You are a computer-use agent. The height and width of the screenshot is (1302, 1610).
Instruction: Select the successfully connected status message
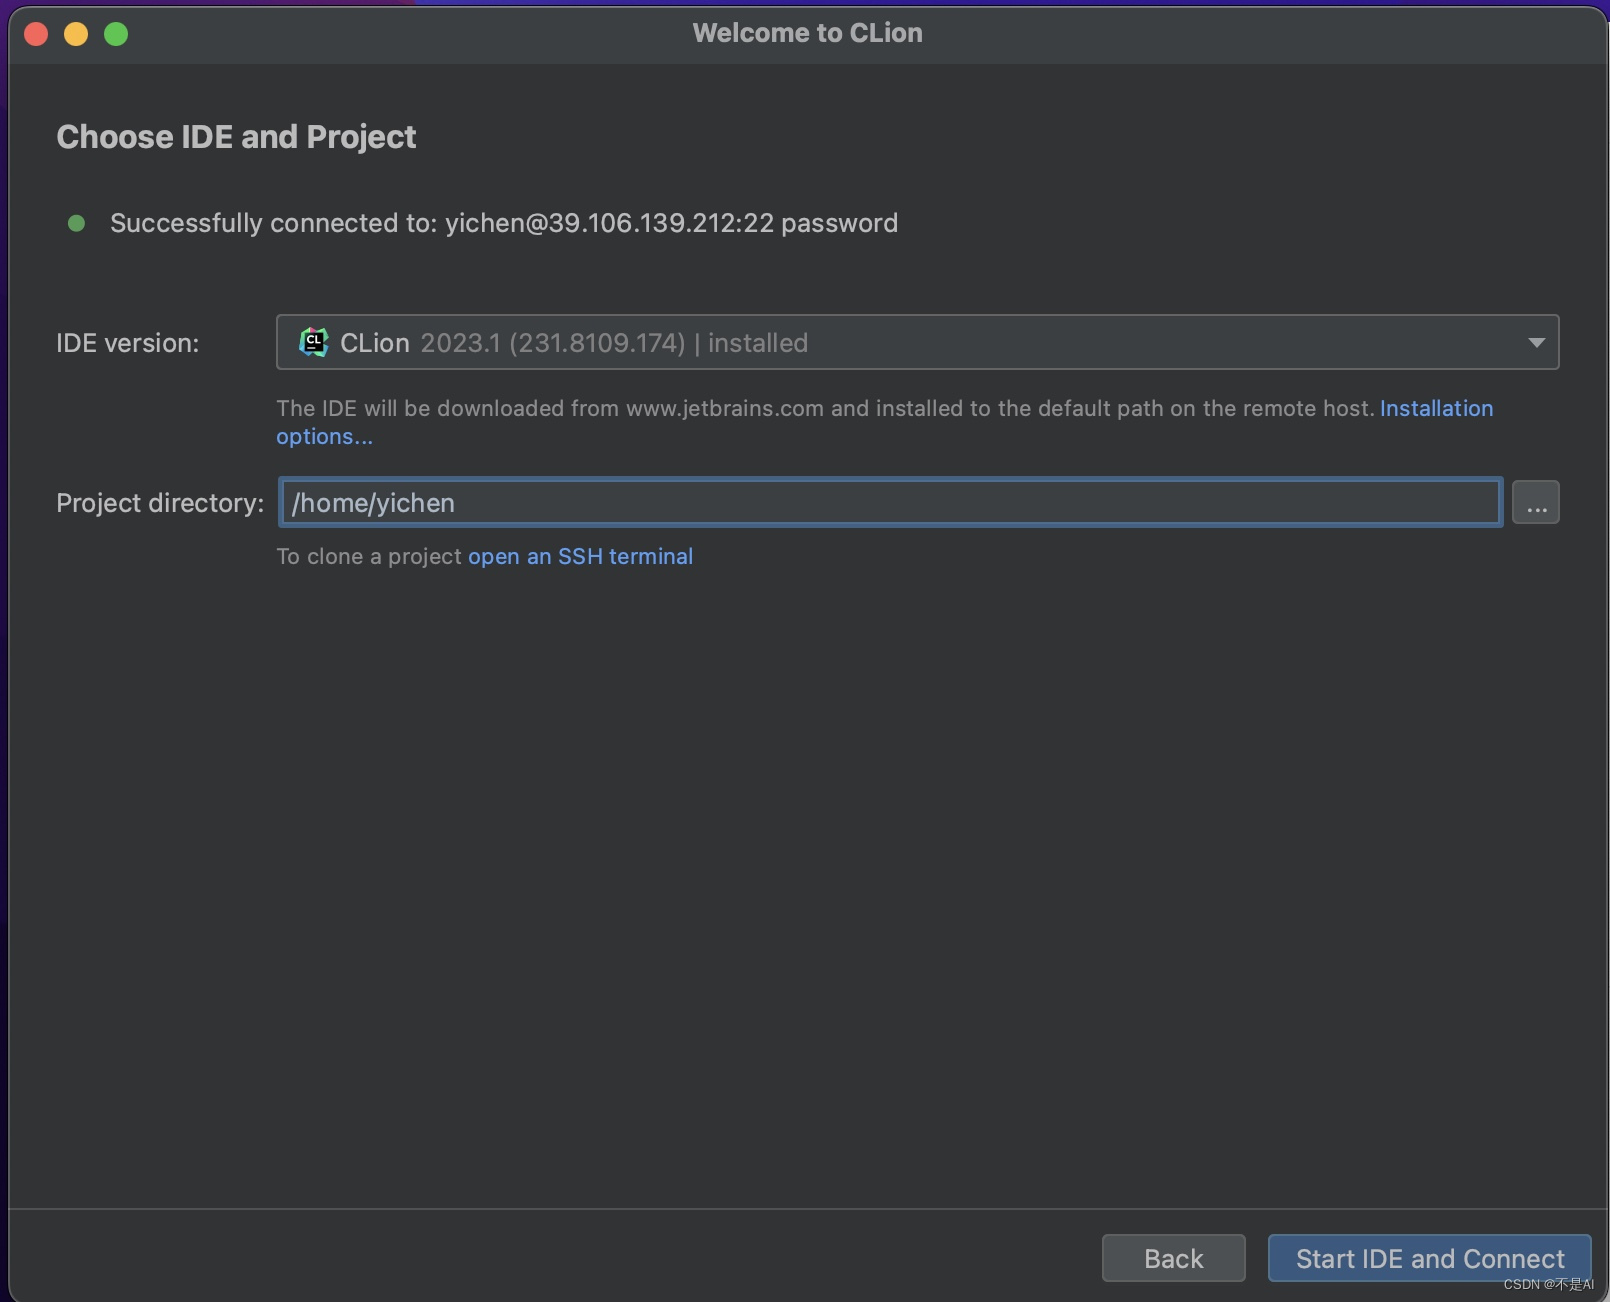(x=504, y=222)
